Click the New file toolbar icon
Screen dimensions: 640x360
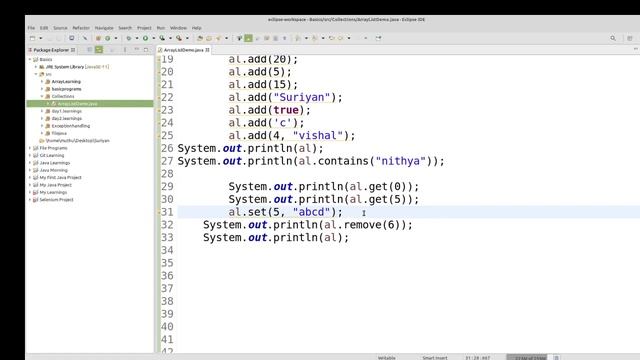click(x=32, y=38)
